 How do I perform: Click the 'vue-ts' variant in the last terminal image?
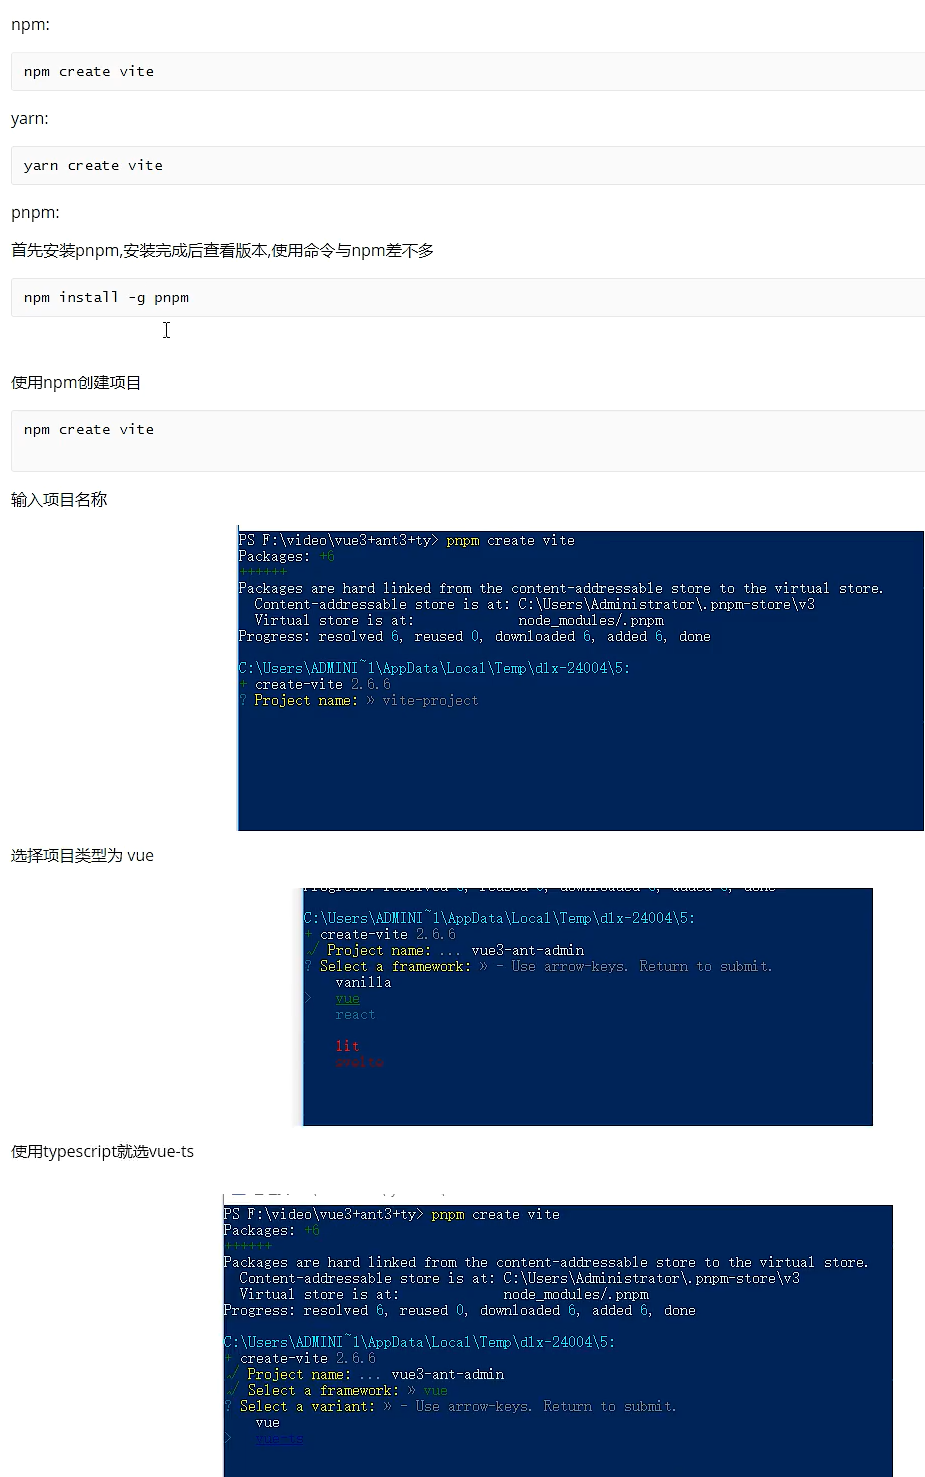[x=279, y=1438]
